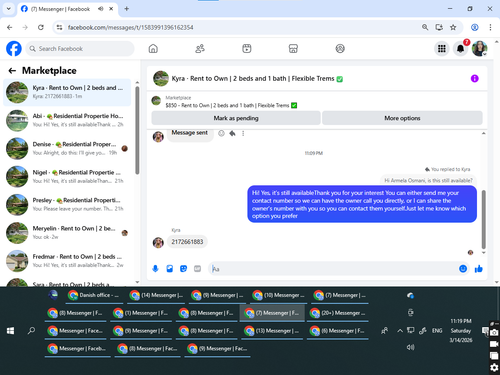Image resolution: width=500 pixels, height=375 pixels.
Task: Switch to (14) Messenger taskbar window
Action: pyautogui.click(x=156, y=295)
